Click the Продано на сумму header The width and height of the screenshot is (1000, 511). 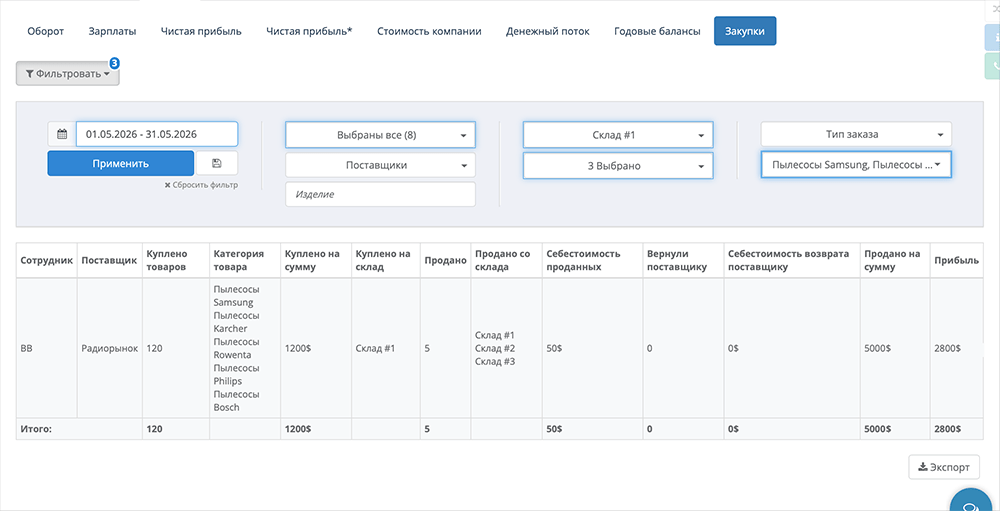(895, 260)
